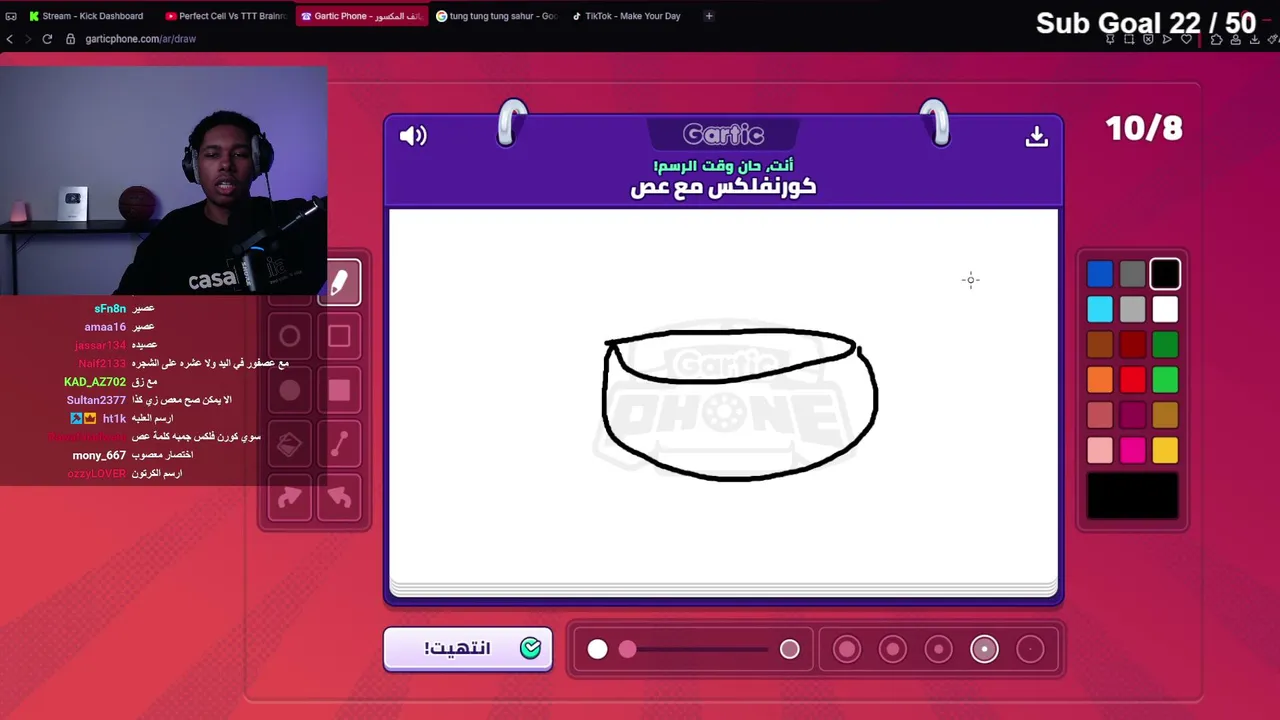
Task: Pick the bright green color swatch
Action: tap(1165, 380)
